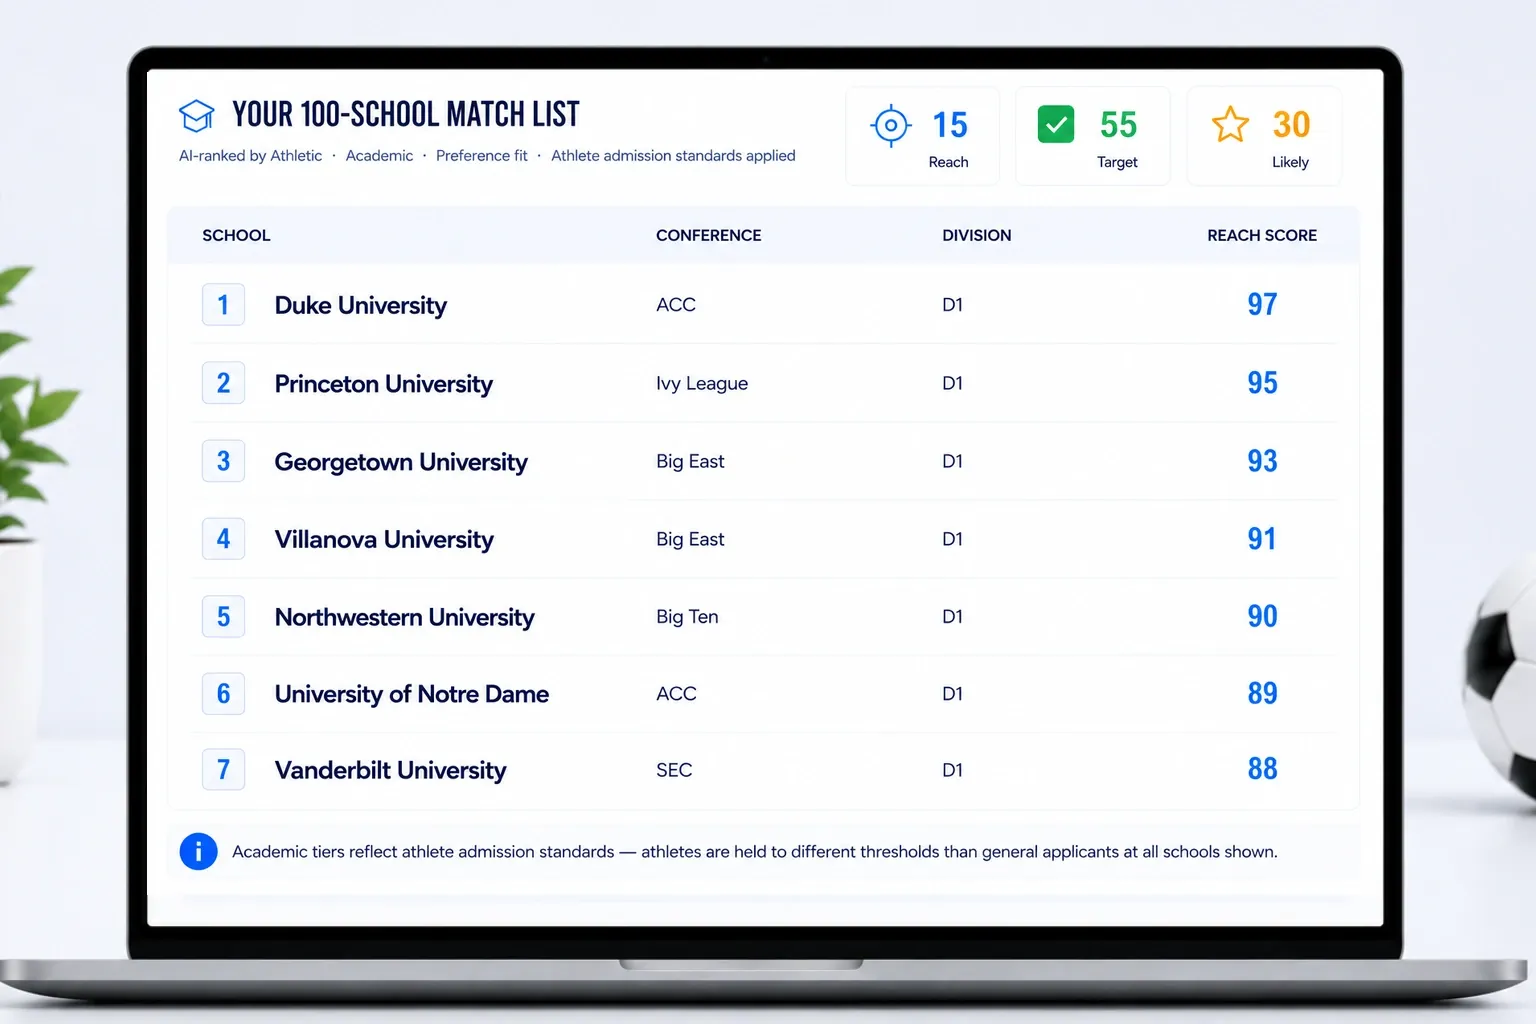This screenshot has width=1536, height=1024.
Task: Click Northwestern's reach score 90
Action: pos(1262,616)
